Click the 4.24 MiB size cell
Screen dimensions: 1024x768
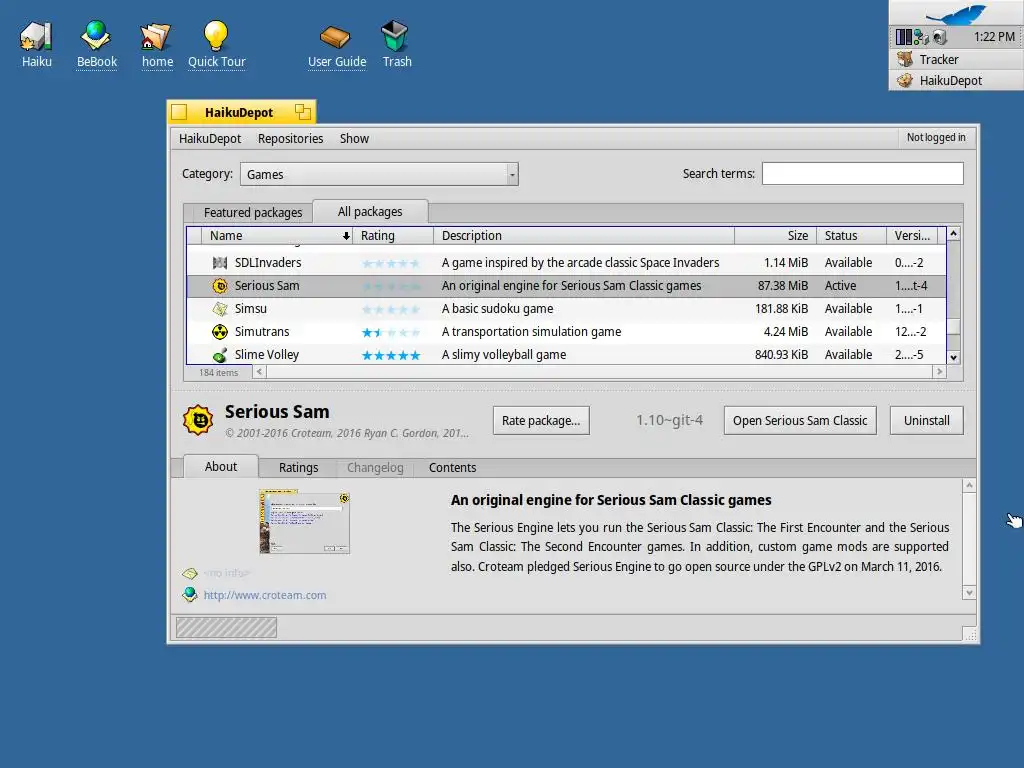786,332
